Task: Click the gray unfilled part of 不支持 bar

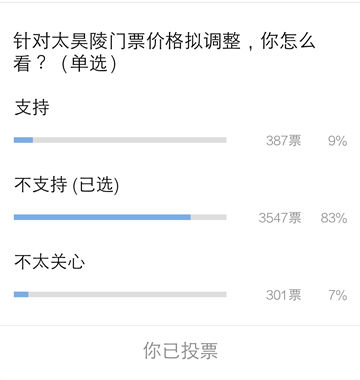Action: pyautogui.click(x=209, y=217)
